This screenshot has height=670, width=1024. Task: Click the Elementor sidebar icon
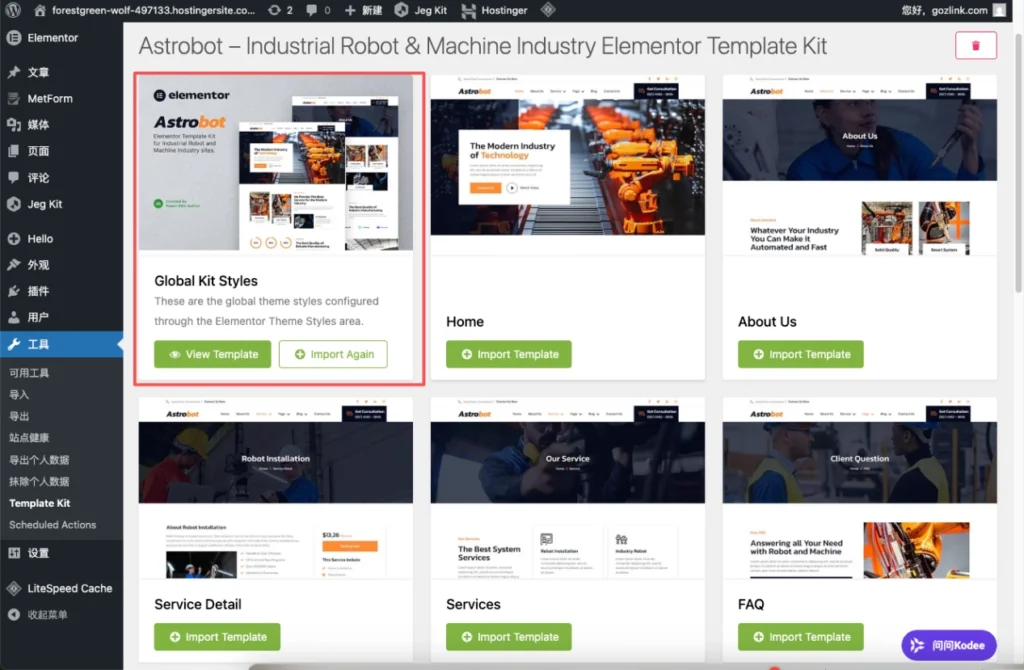14,38
